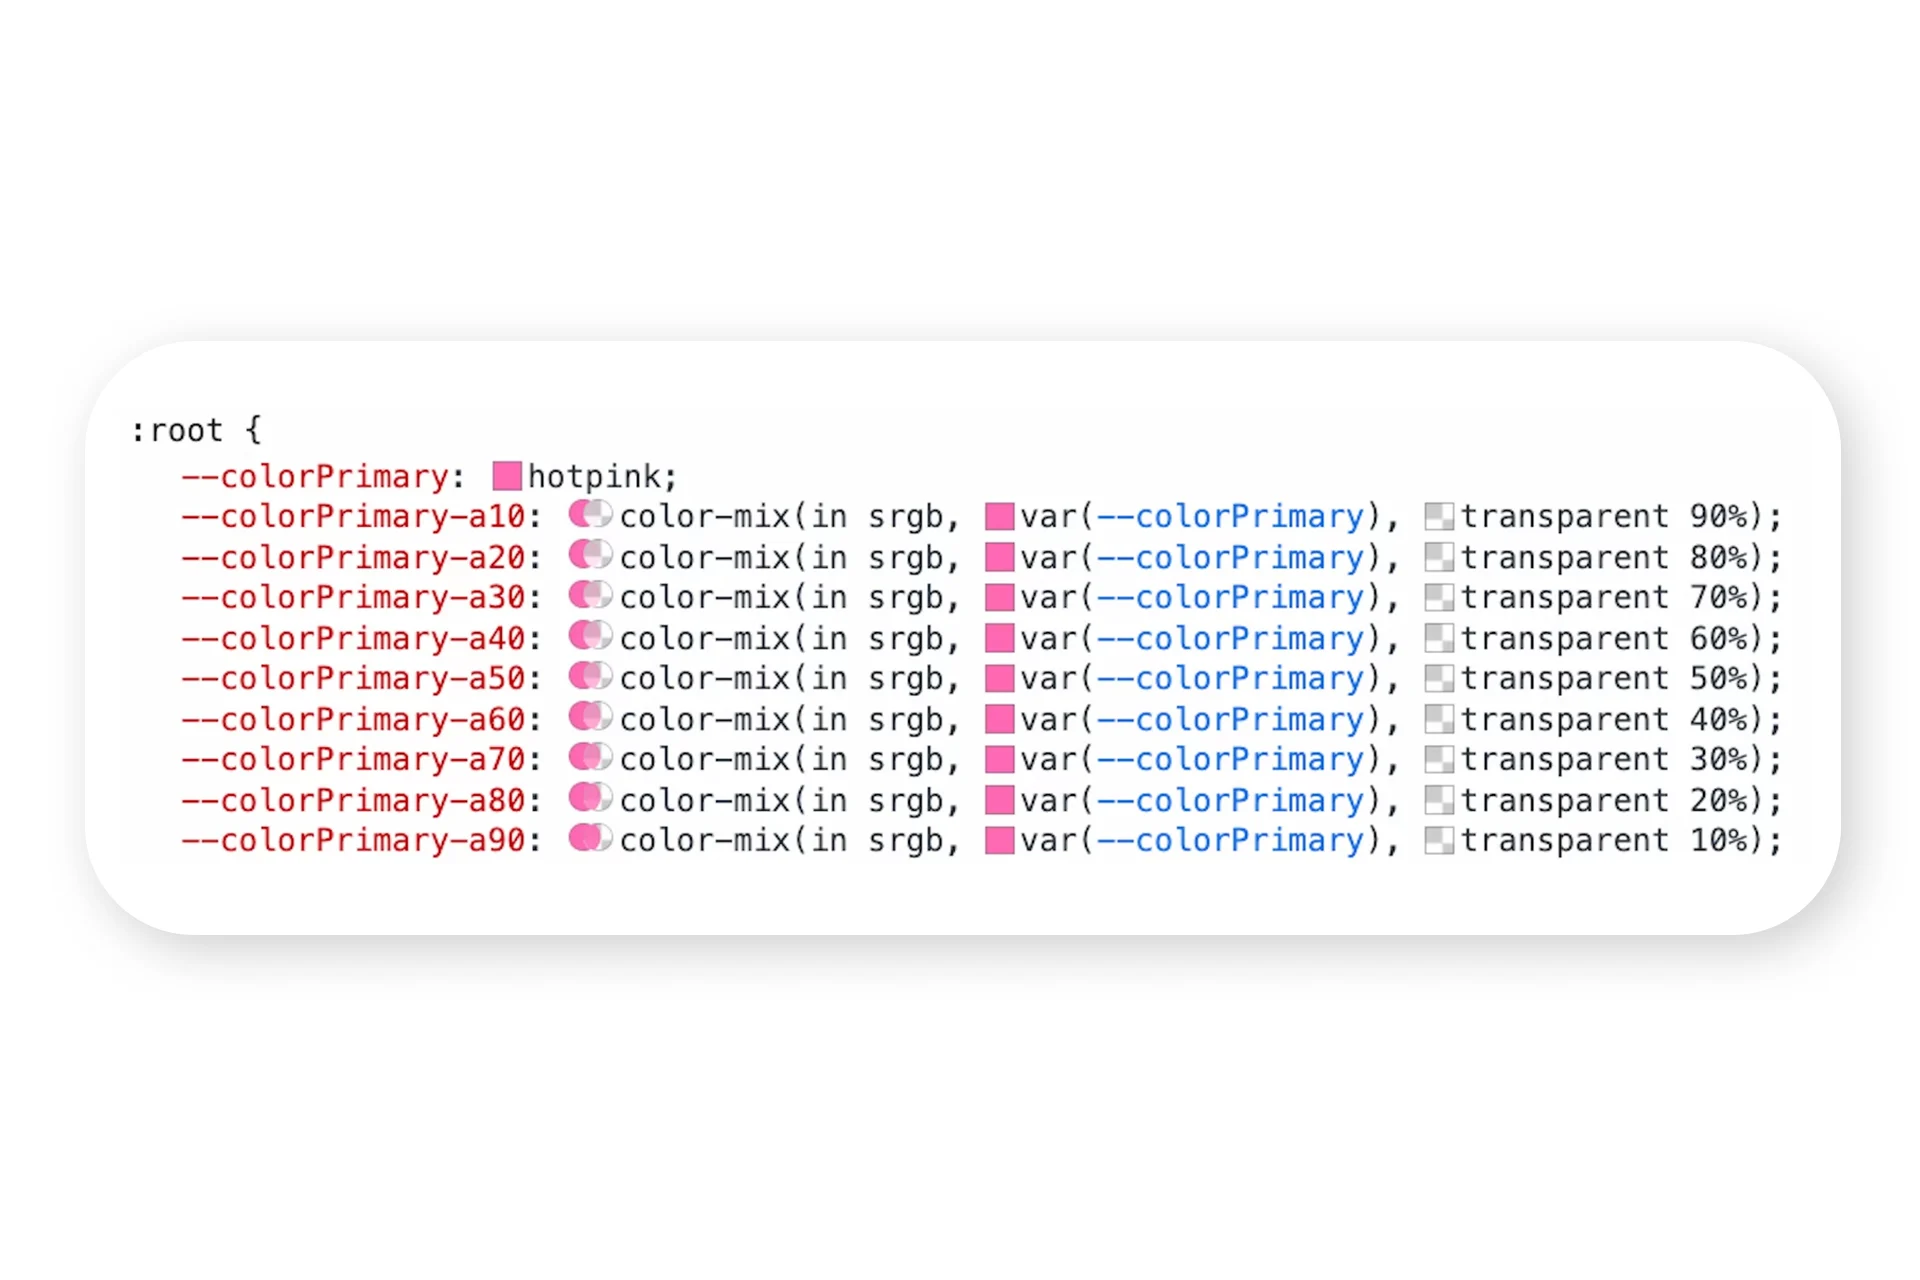Open the color-mix swatch on a30 line
The image size is (1920, 1280).
click(x=590, y=595)
